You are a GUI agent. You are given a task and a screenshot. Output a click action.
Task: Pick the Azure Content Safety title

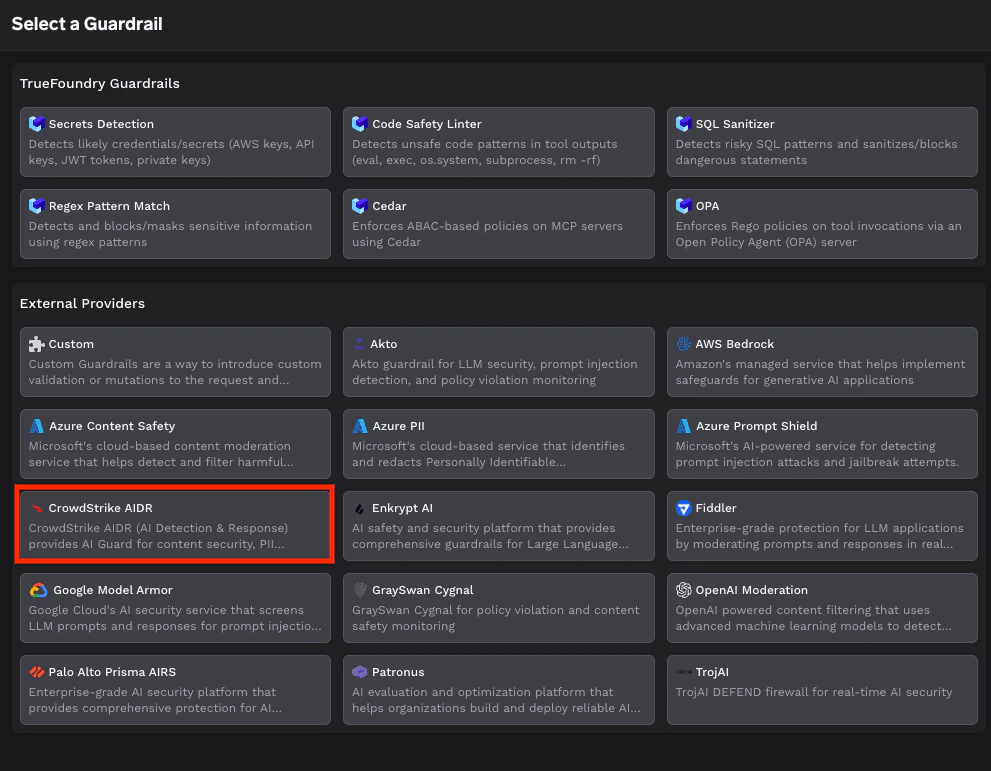point(112,426)
